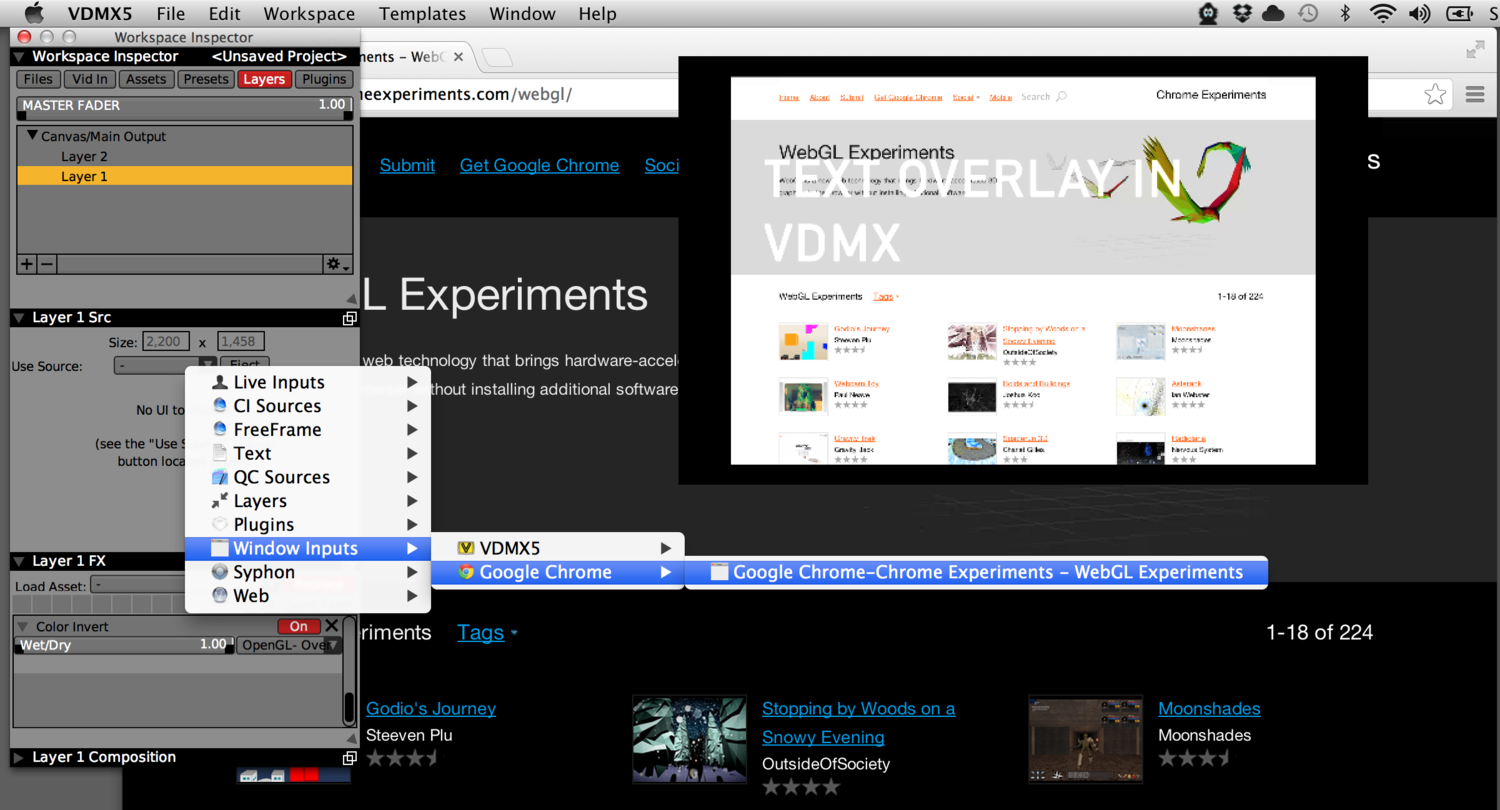Pop out the Layer 1 Composition panel
Screen dimensions: 1500x810
point(349,758)
